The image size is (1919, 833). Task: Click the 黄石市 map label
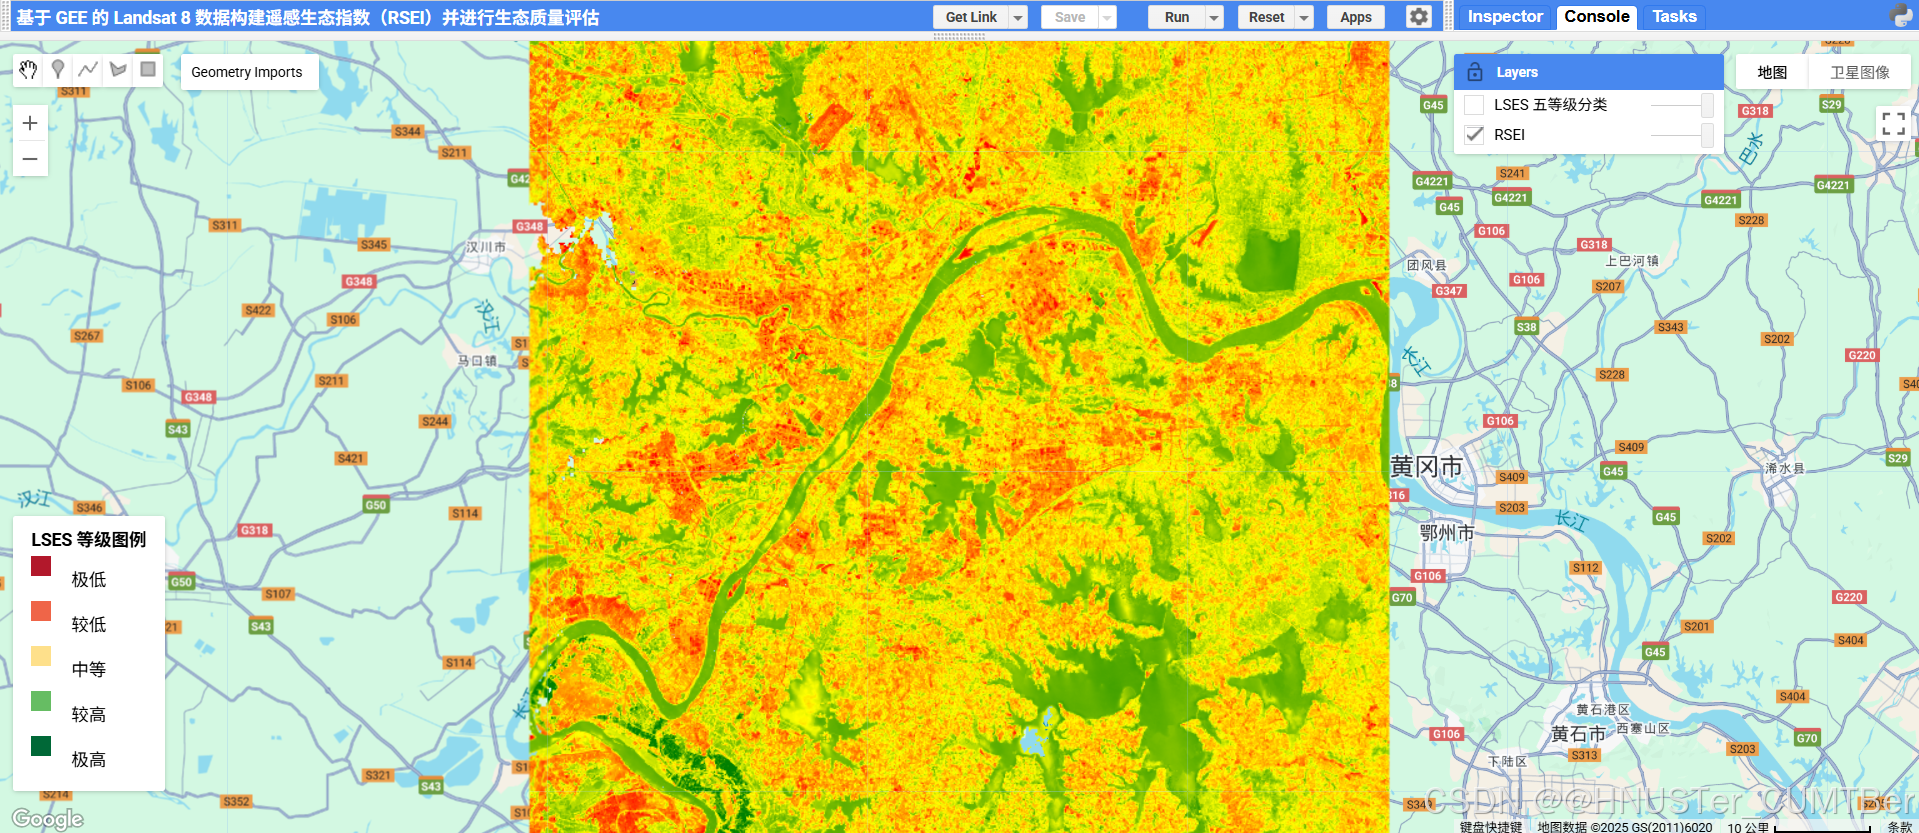(1578, 734)
